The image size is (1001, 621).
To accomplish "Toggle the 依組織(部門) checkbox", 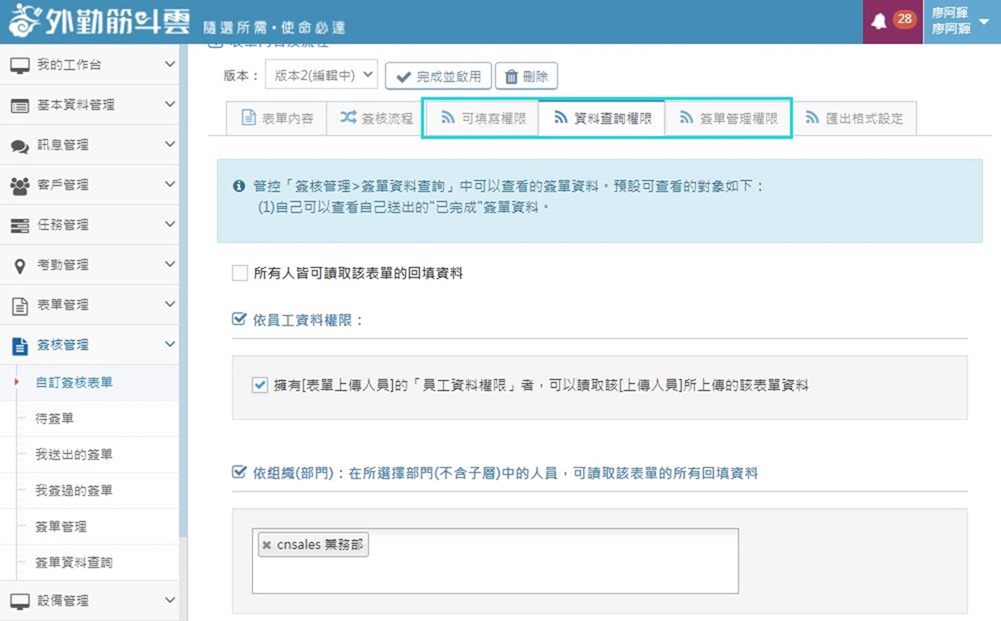I will coord(239,472).
